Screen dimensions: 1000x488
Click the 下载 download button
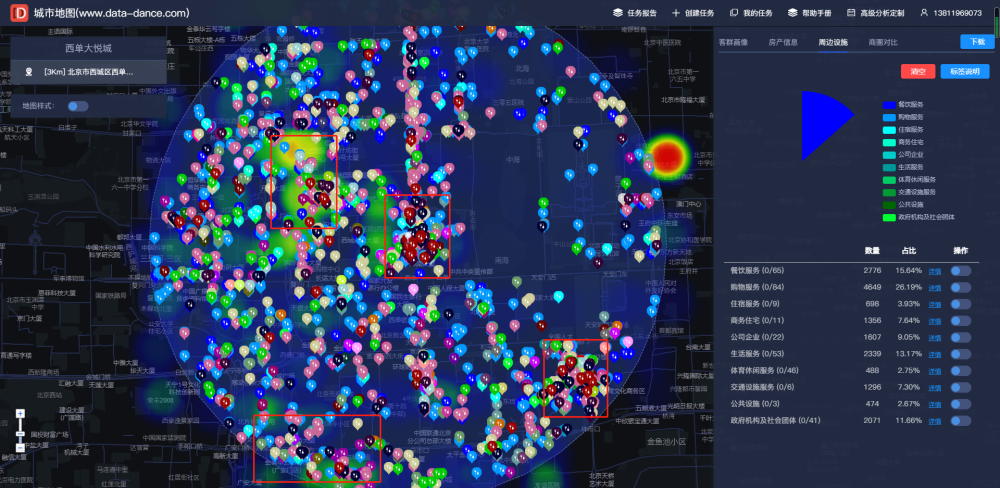tap(977, 42)
